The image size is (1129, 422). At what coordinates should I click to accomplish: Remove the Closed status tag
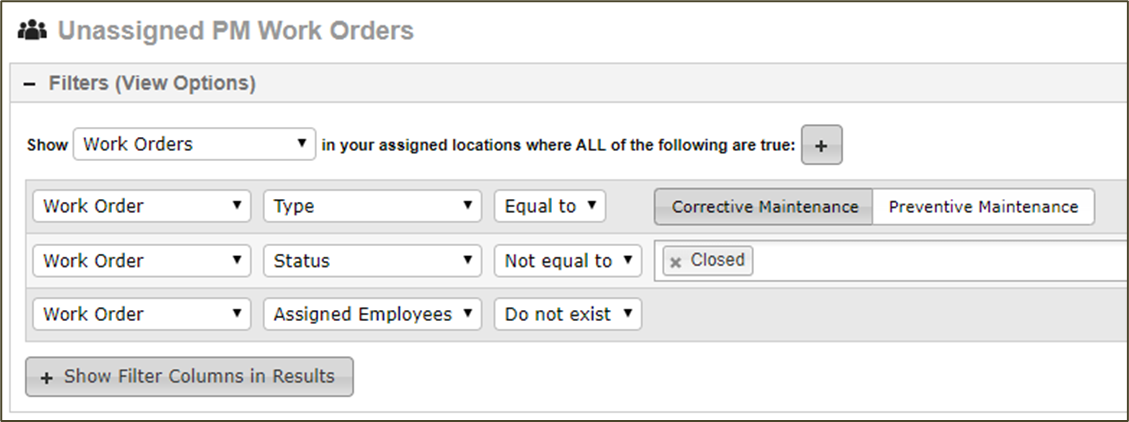click(x=675, y=262)
